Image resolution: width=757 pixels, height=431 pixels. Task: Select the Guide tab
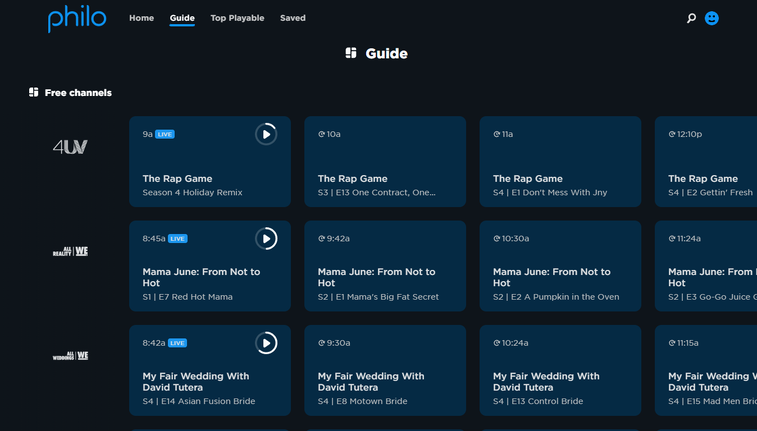(x=182, y=18)
